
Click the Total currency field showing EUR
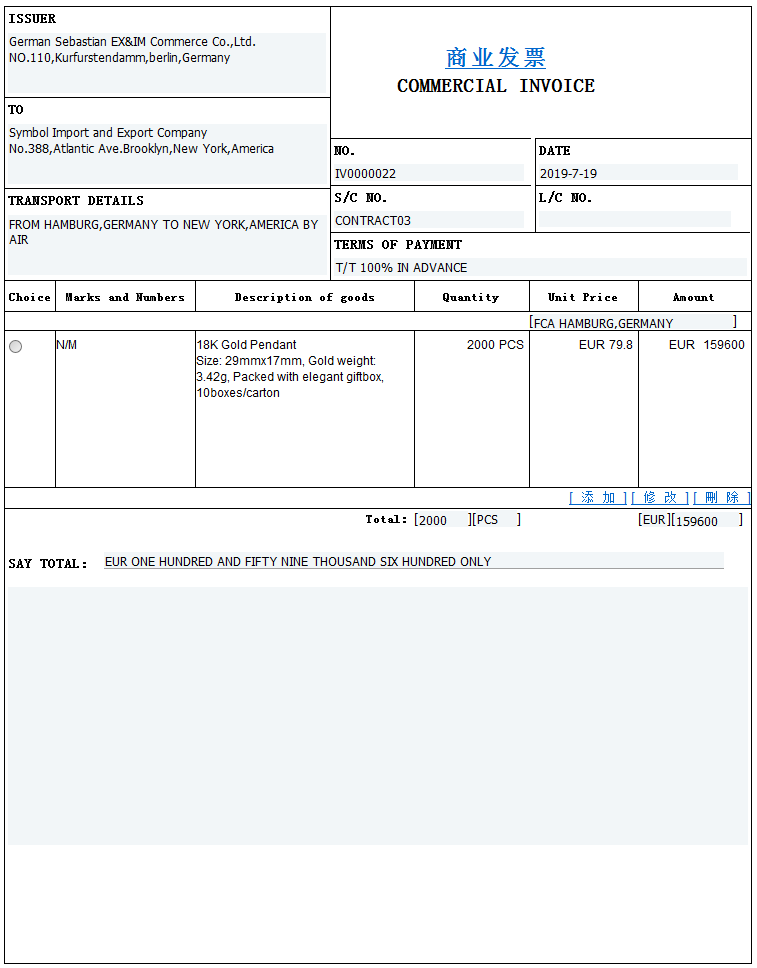[654, 520]
